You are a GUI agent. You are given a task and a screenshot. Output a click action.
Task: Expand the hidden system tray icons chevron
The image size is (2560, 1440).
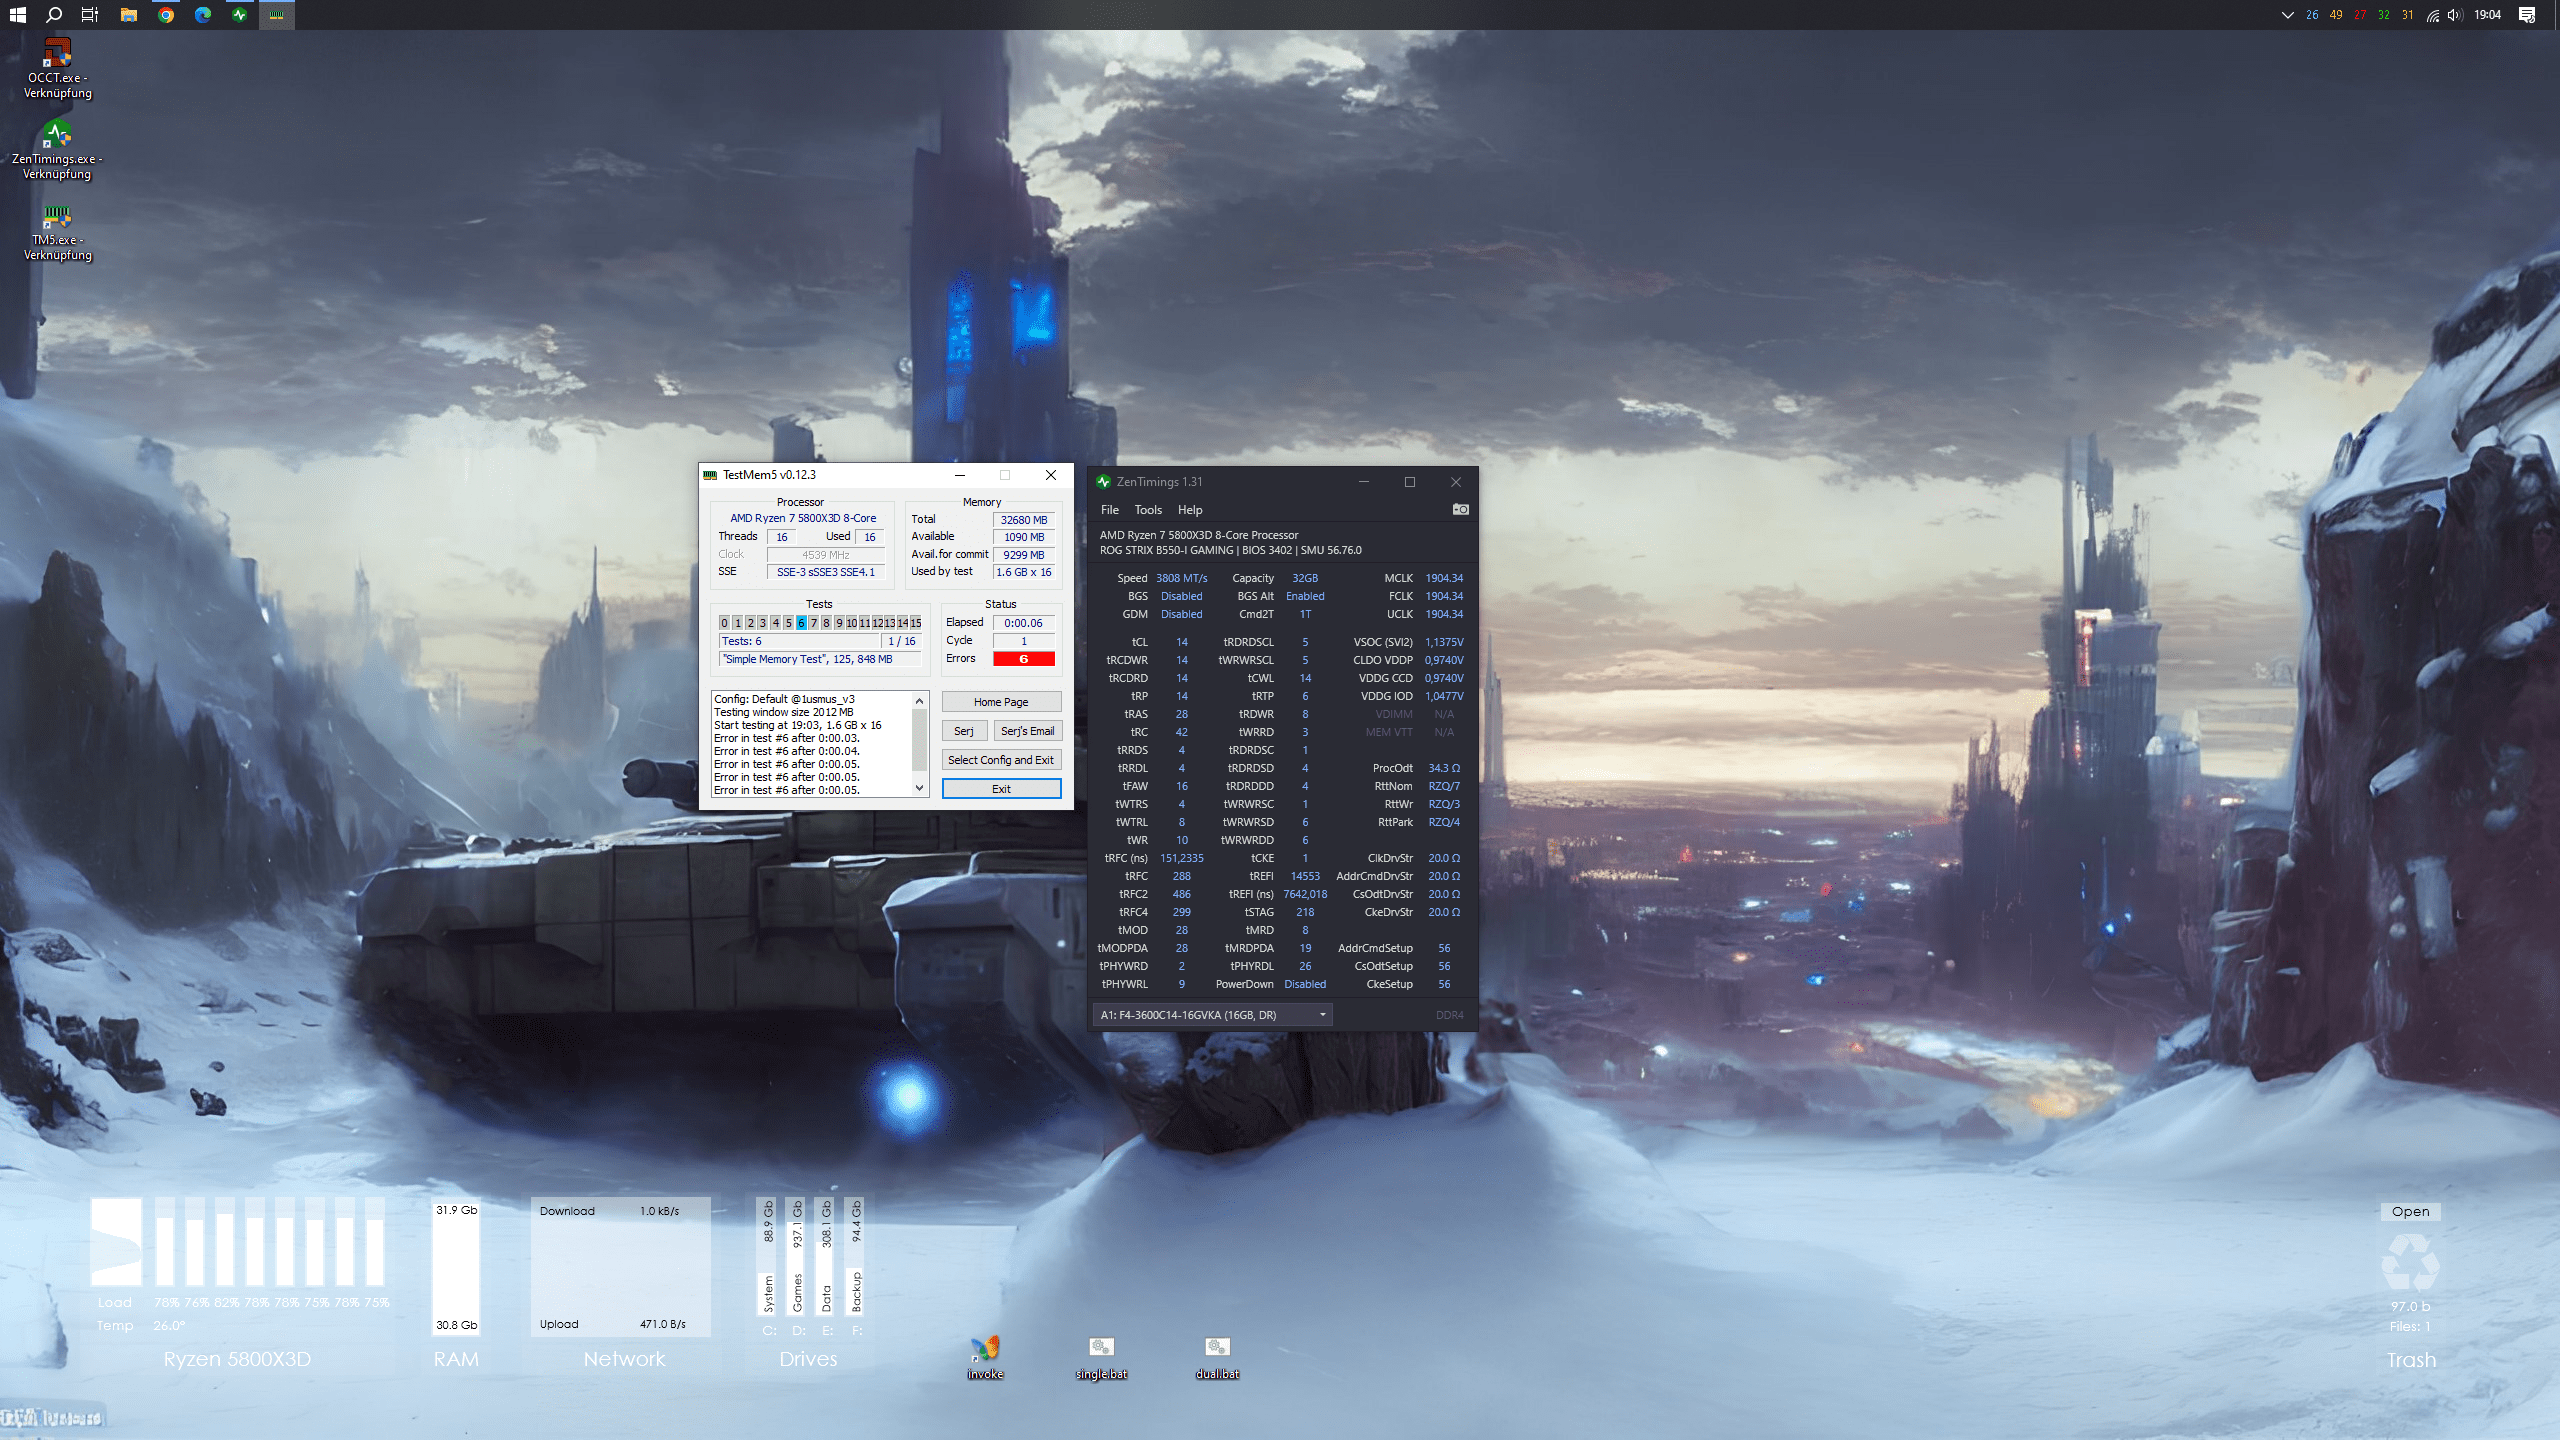click(x=2286, y=15)
